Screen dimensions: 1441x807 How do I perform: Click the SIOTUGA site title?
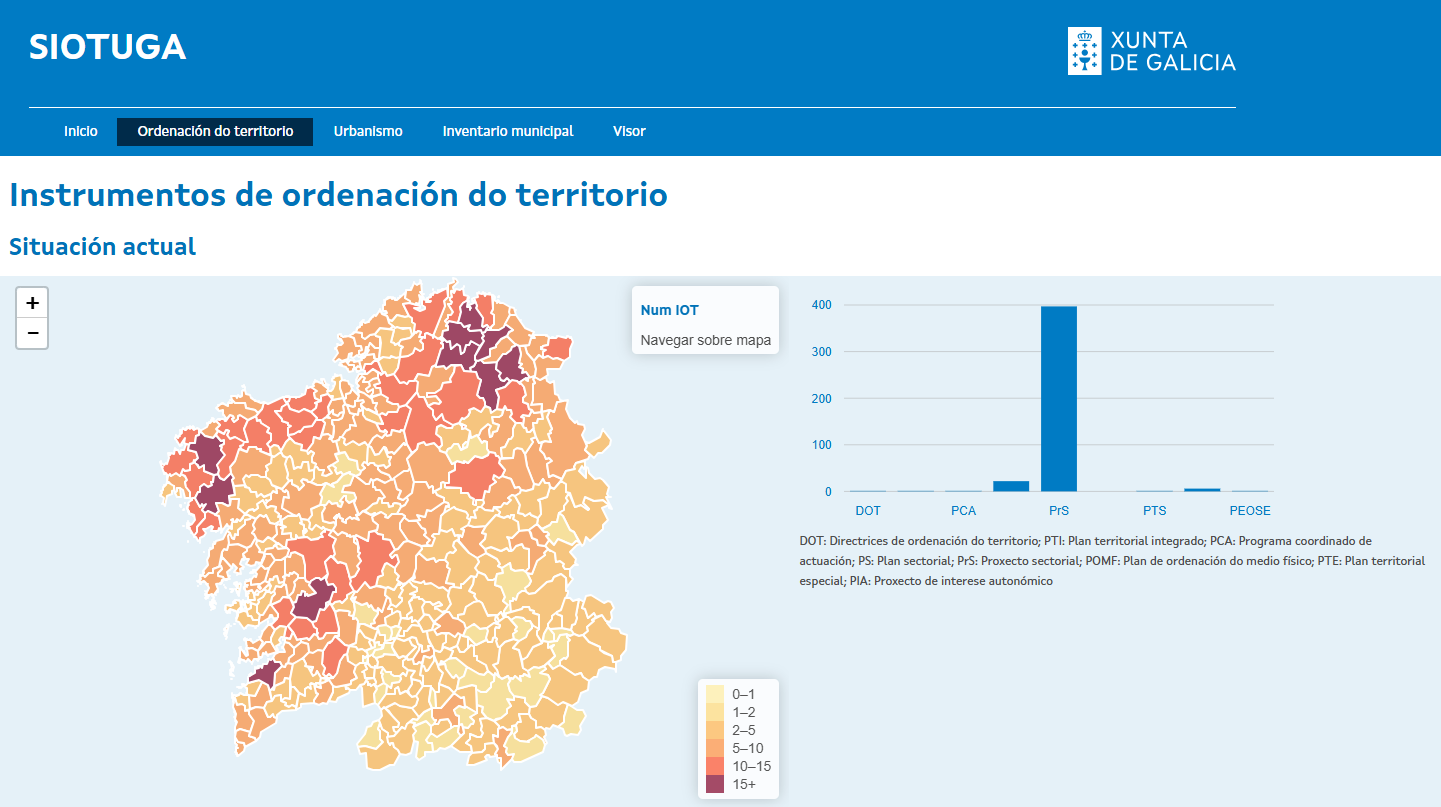click(x=108, y=47)
